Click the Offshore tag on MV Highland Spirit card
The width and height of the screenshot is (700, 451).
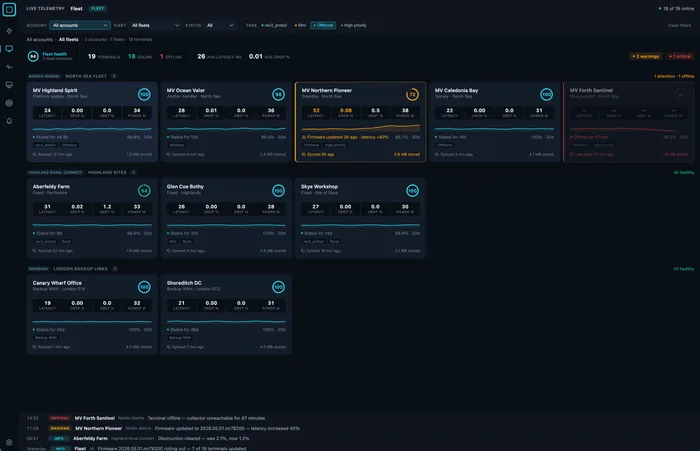point(69,145)
